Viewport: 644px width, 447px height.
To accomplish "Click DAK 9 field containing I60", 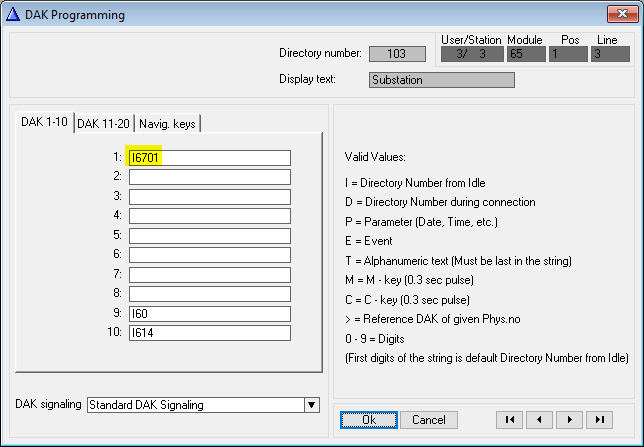I will (210, 314).
